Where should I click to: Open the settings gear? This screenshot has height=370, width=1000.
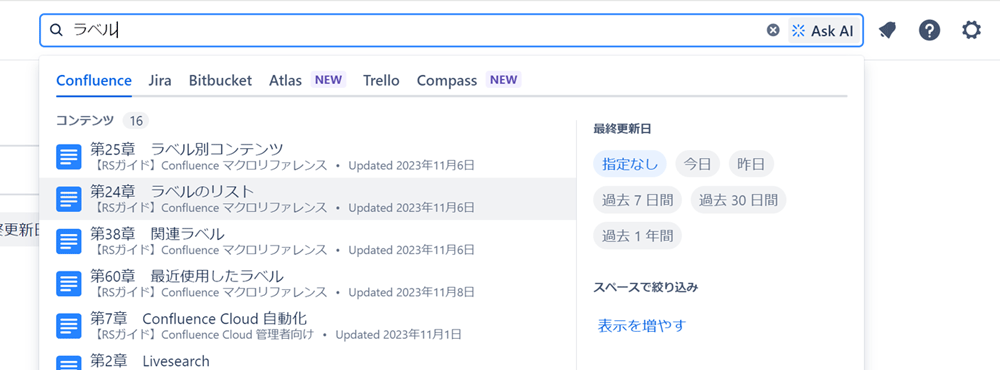coord(971,30)
